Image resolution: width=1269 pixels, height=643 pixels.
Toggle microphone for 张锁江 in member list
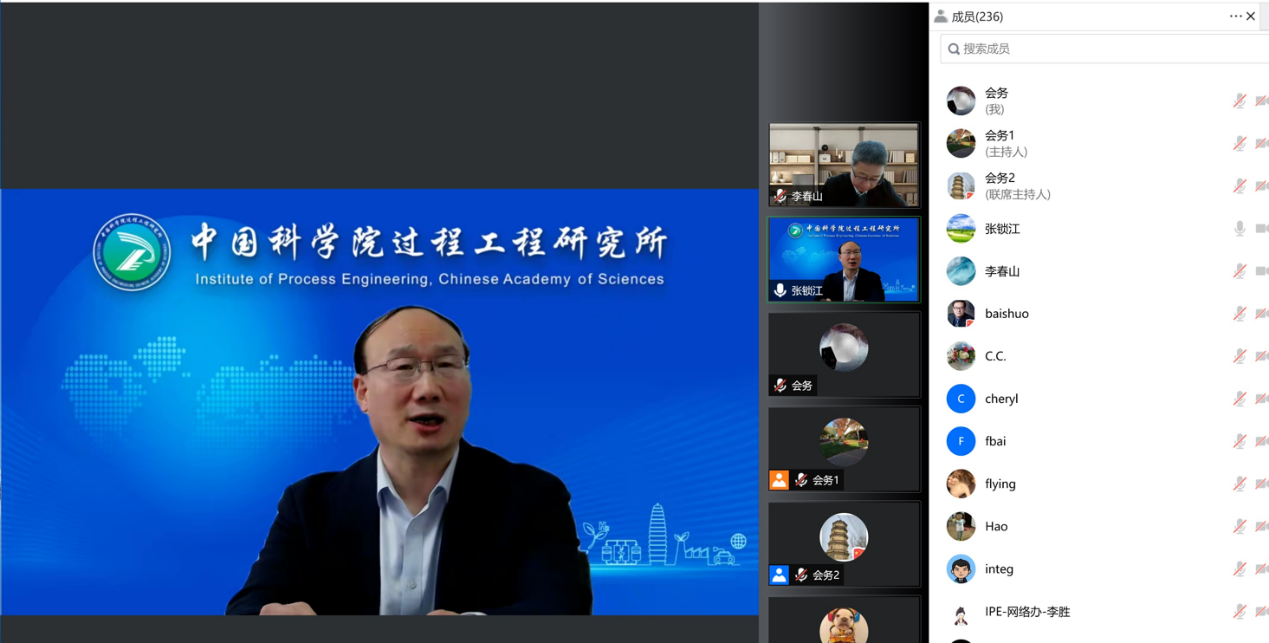[x=1240, y=229]
